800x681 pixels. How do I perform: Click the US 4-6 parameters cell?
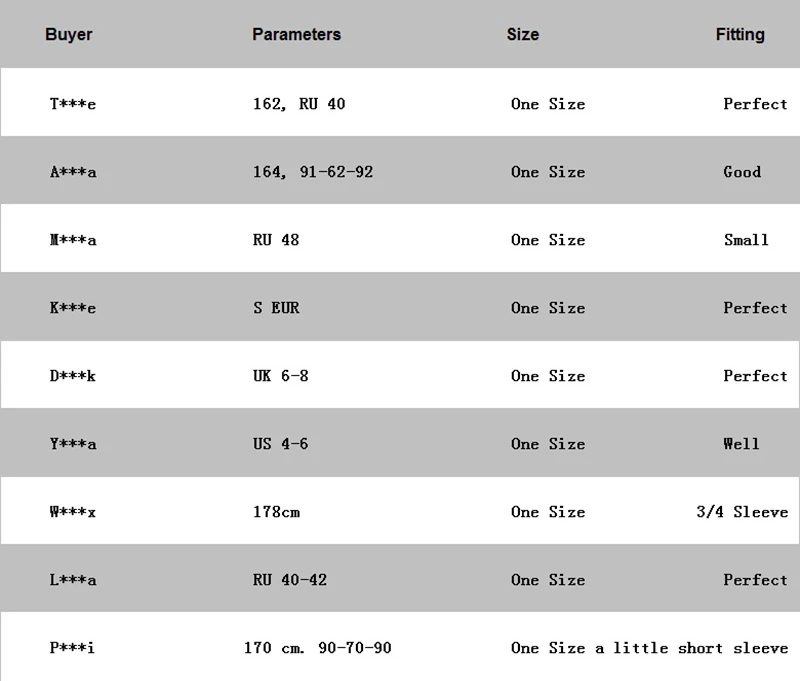[281, 444]
